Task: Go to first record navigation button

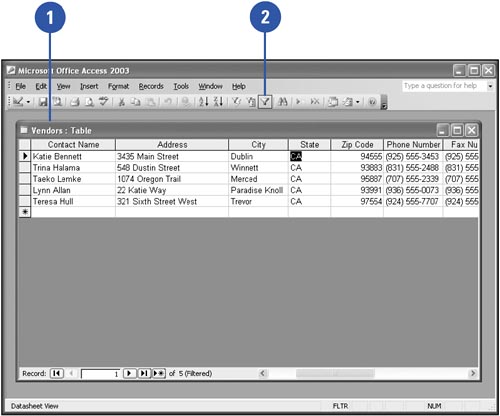Action: (57, 373)
